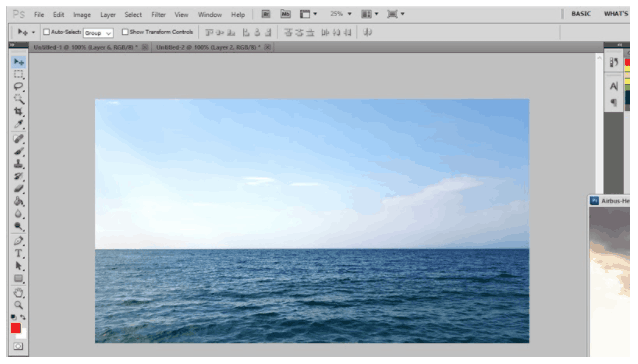638x364 pixels.
Task: Open the File menu
Action: click(x=39, y=15)
